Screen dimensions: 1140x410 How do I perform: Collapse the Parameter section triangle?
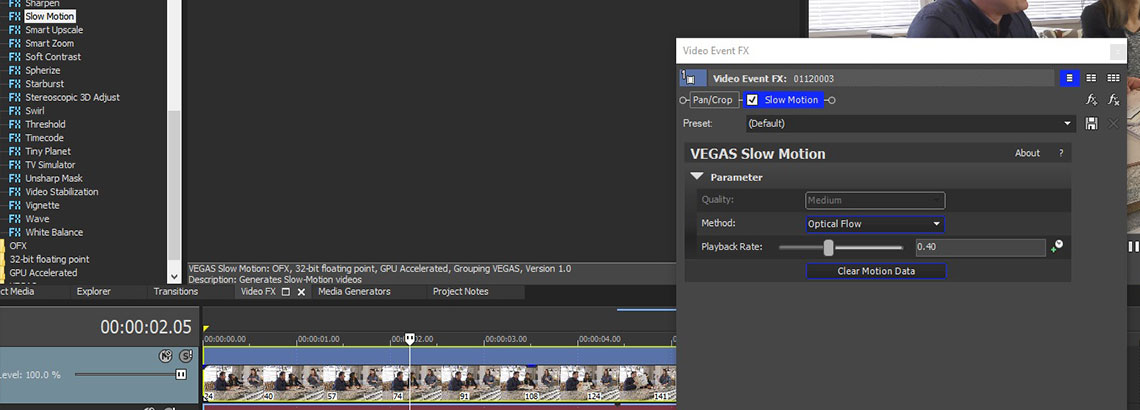click(x=697, y=177)
